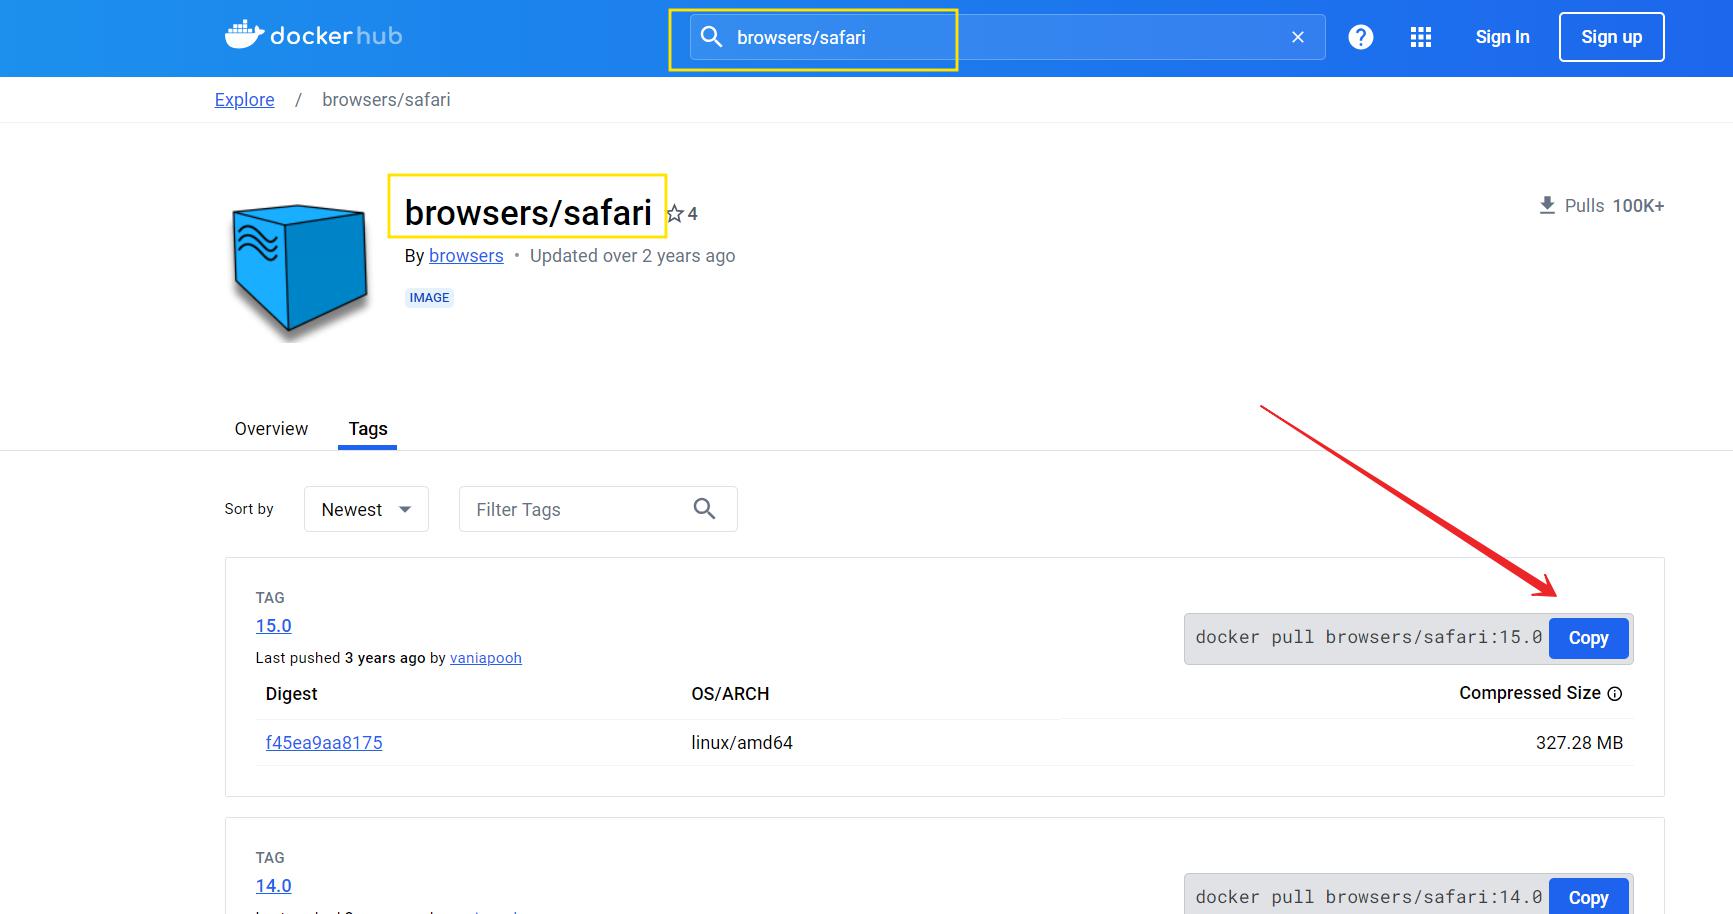Click the Sign up button
The width and height of the screenshot is (1733, 914).
point(1611,37)
